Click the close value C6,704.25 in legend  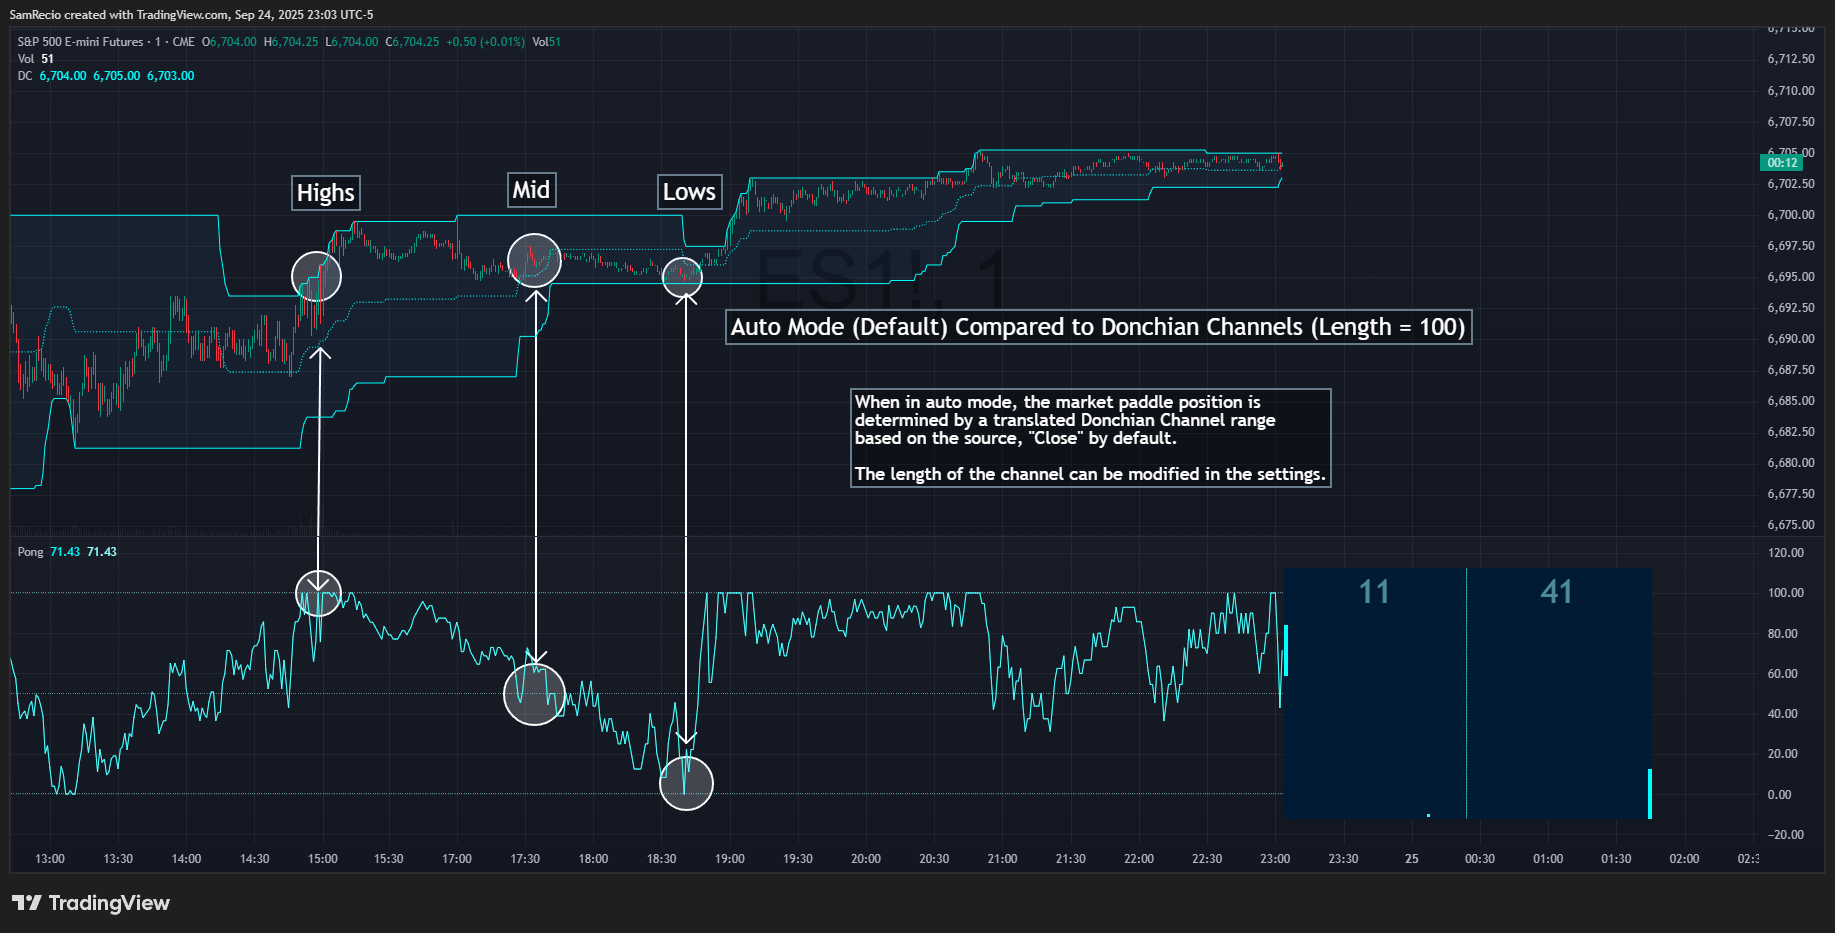412,42
